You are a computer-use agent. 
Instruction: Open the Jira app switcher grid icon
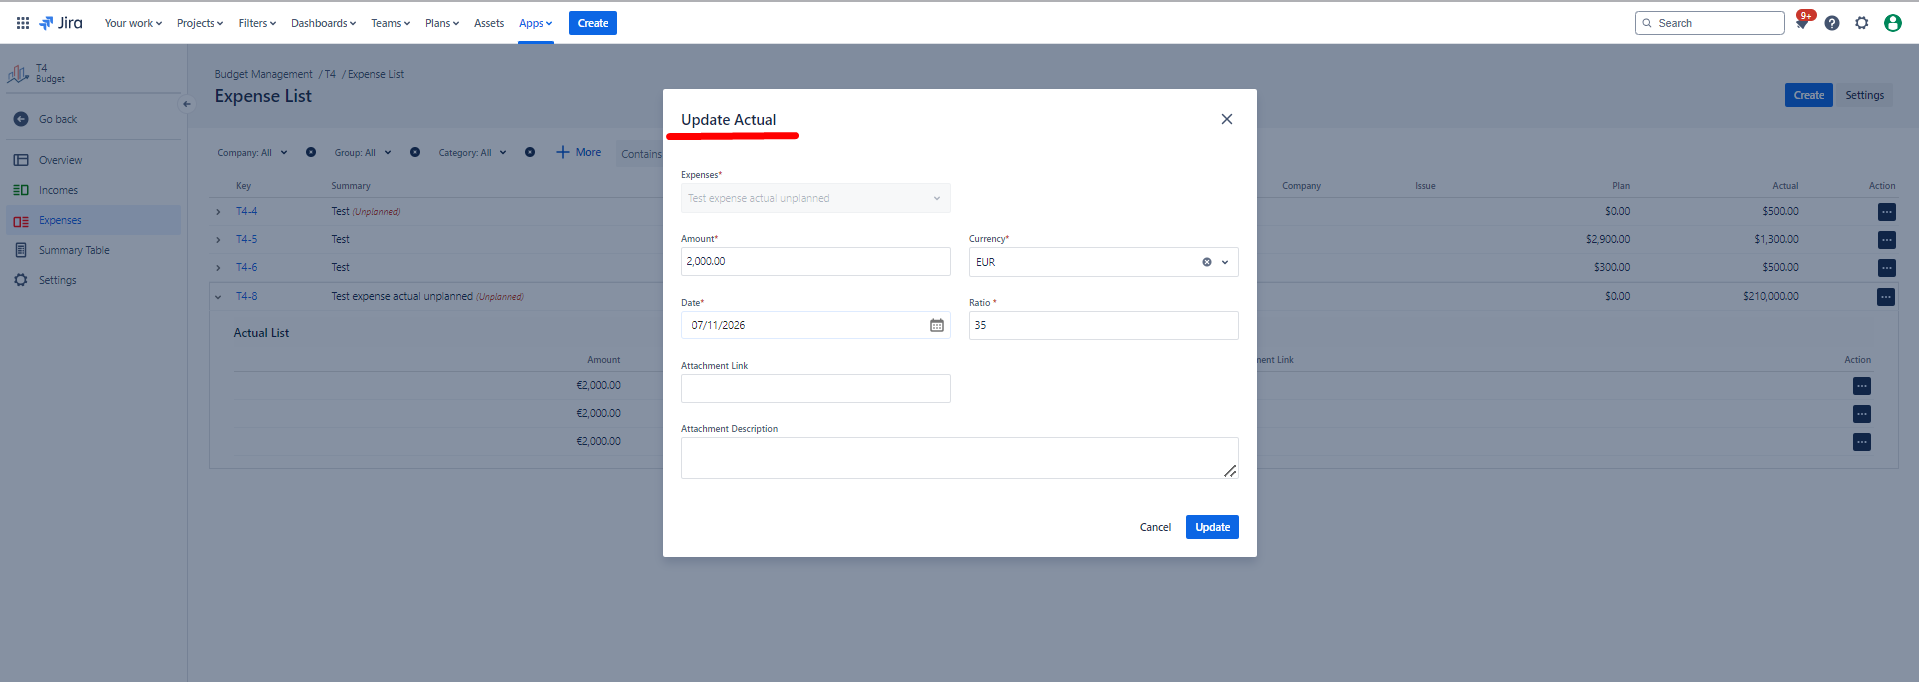[x=23, y=23]
